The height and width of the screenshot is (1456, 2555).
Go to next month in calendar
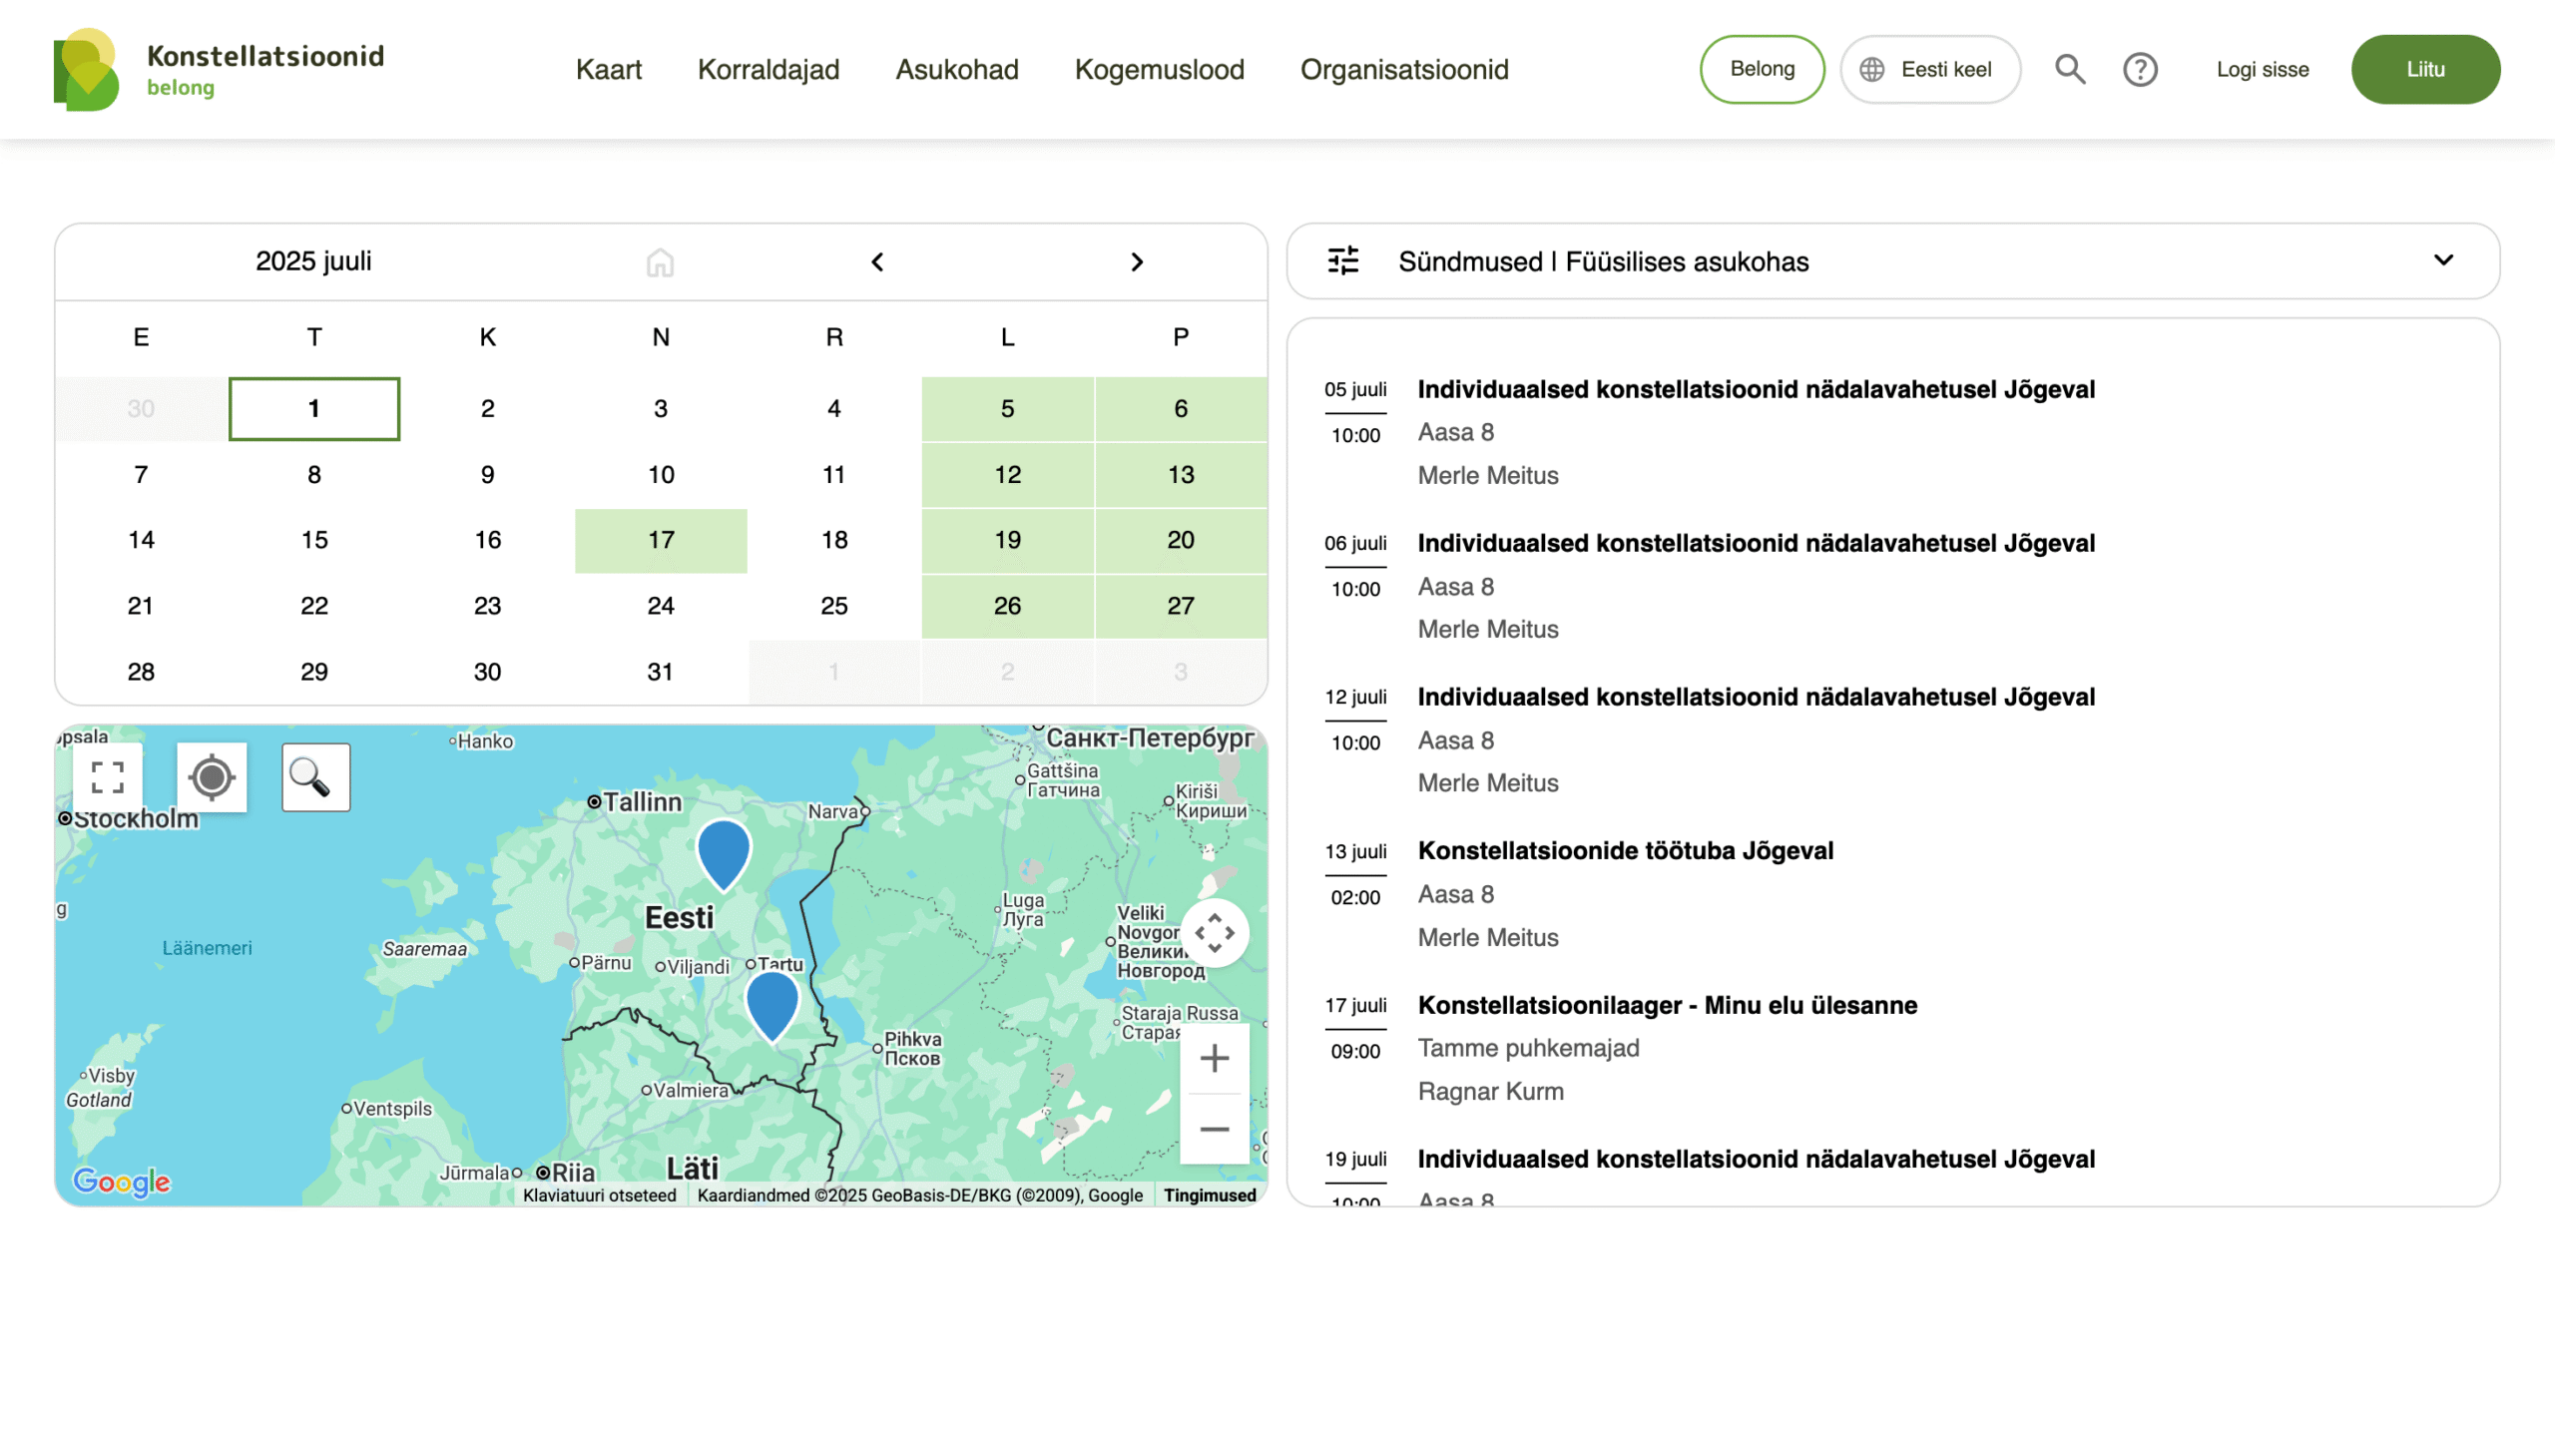pos(1136,262)
